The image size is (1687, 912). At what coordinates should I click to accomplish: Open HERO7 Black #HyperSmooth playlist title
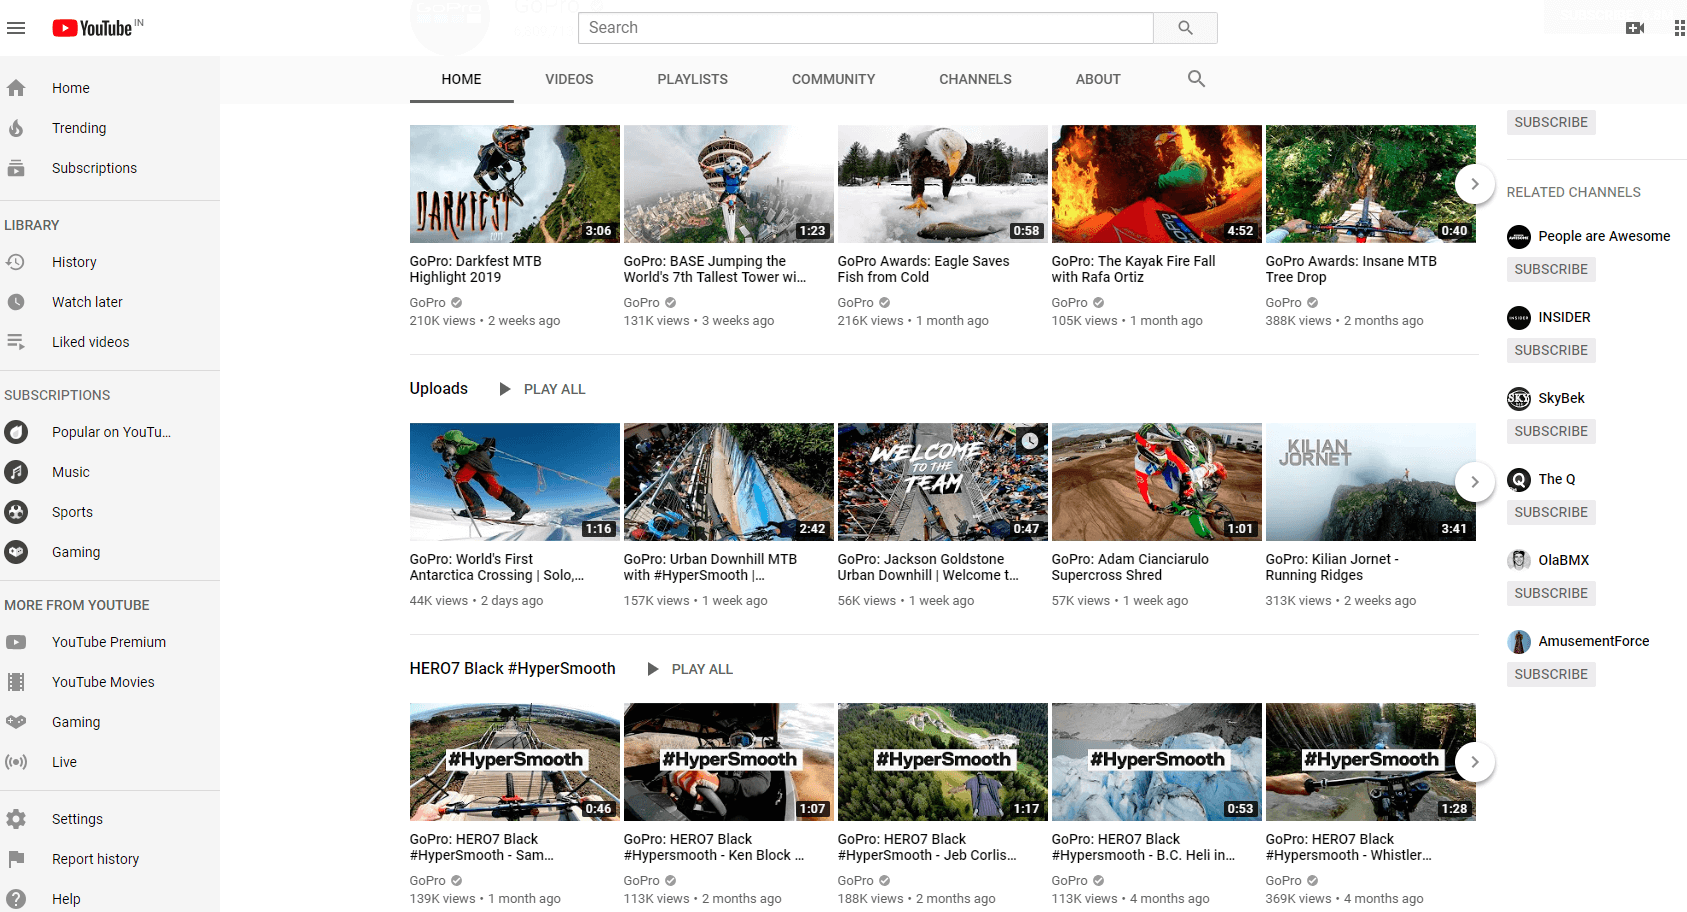click(x=512, y=668)
